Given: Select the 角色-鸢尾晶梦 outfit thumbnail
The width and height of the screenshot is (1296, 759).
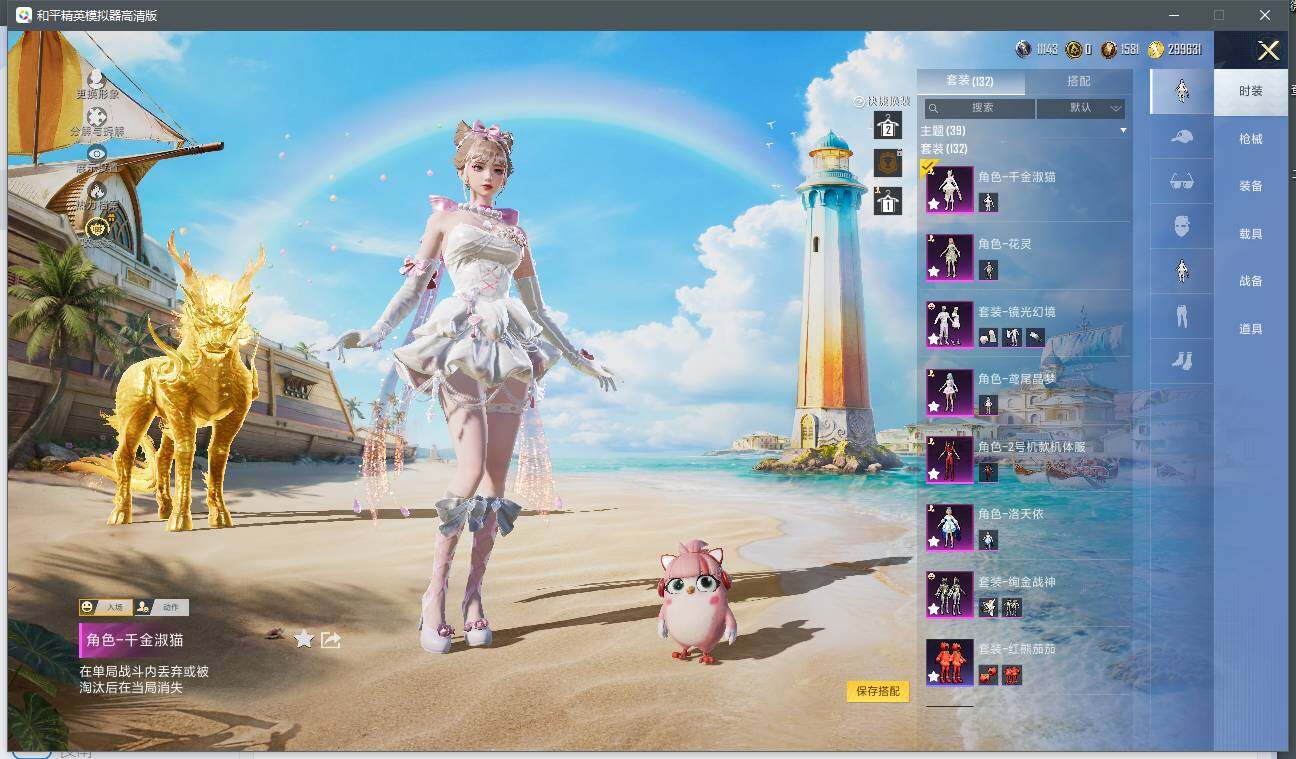Looking at the screenshot, I should click(x=949, y=393).
